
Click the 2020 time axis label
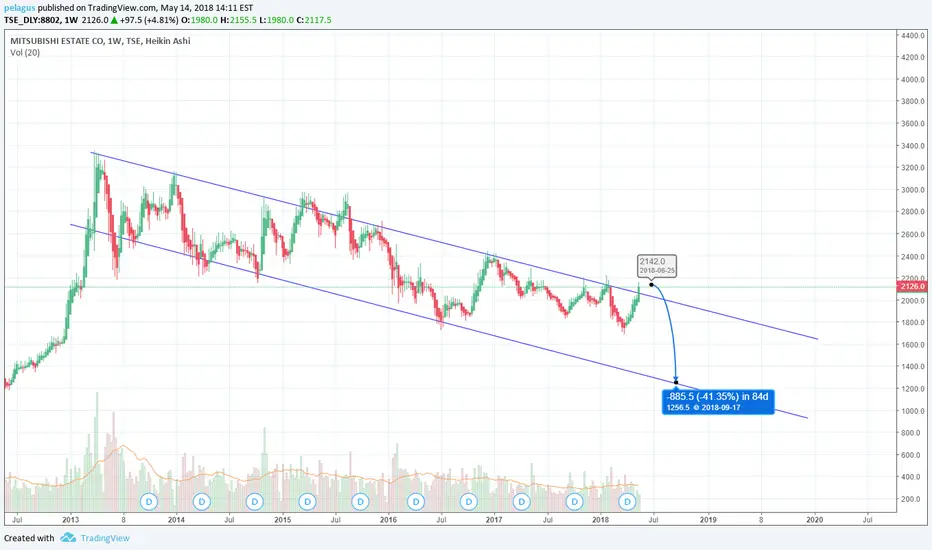pyautogui.click(x=814, y=520)
